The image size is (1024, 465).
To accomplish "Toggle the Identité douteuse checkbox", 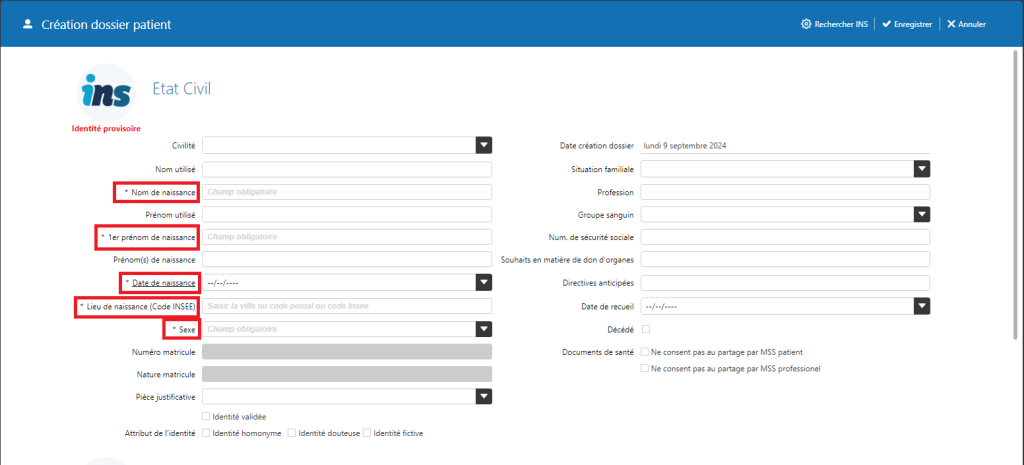I will coord(291,433).
